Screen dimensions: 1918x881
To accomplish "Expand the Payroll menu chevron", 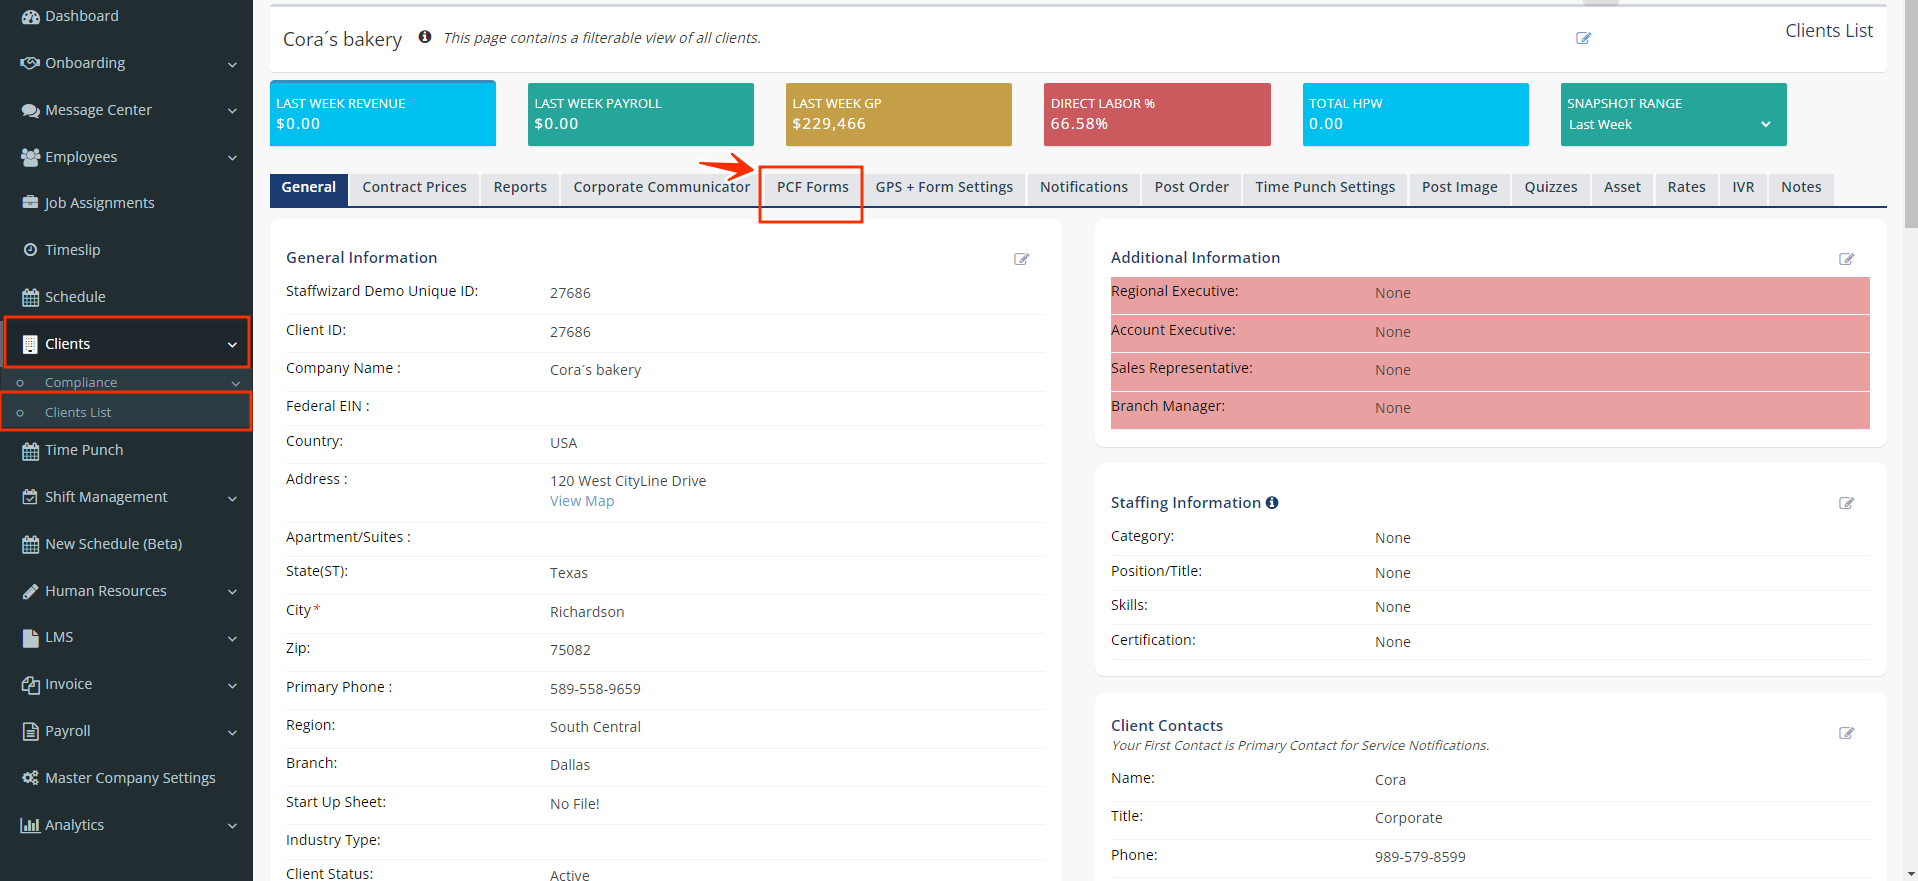I will coord(232,732).
